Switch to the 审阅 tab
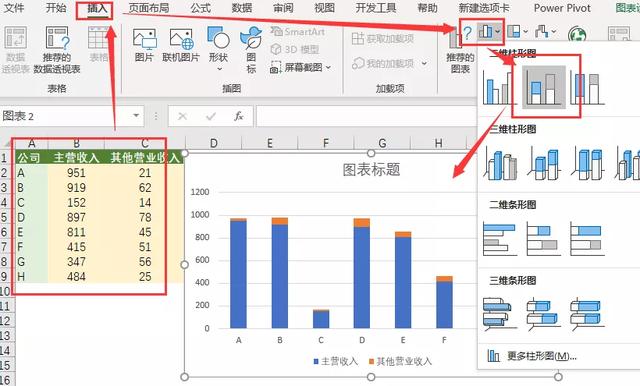 283,8
